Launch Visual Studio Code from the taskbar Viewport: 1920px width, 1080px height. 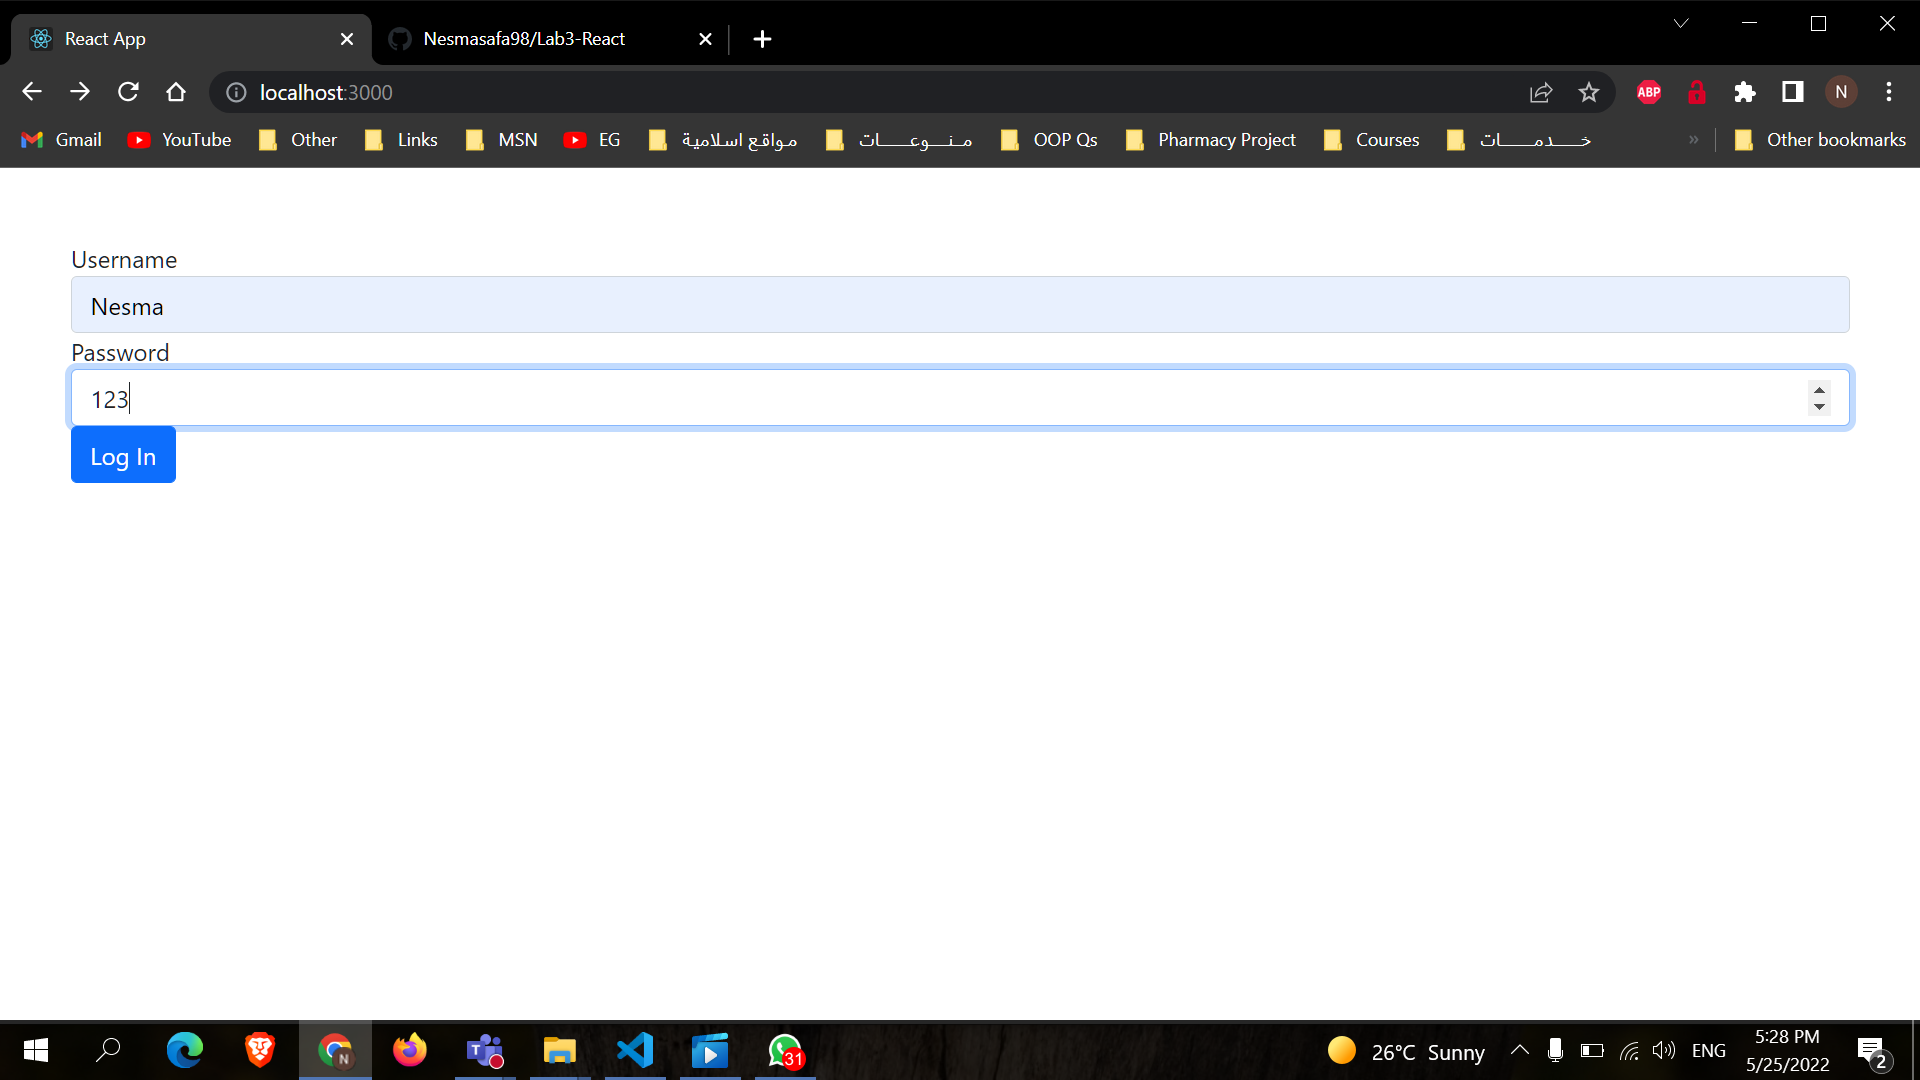pyautogui.click(x=635, y=1050)
